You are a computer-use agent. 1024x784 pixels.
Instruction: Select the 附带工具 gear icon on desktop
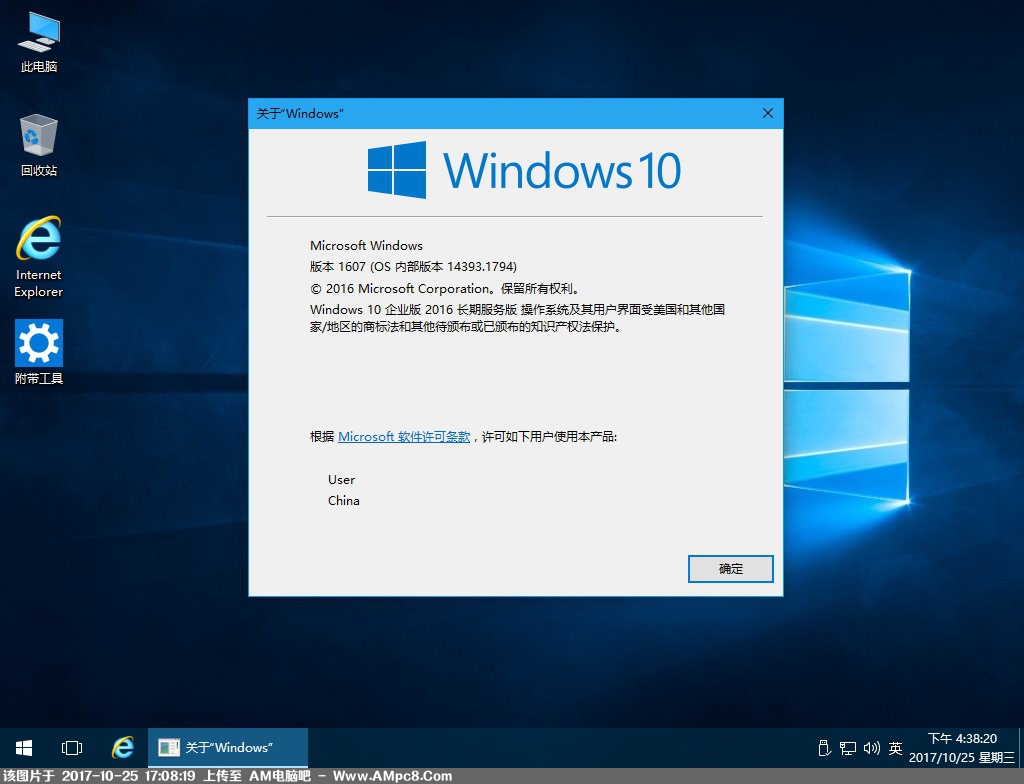tap(39, 351)
